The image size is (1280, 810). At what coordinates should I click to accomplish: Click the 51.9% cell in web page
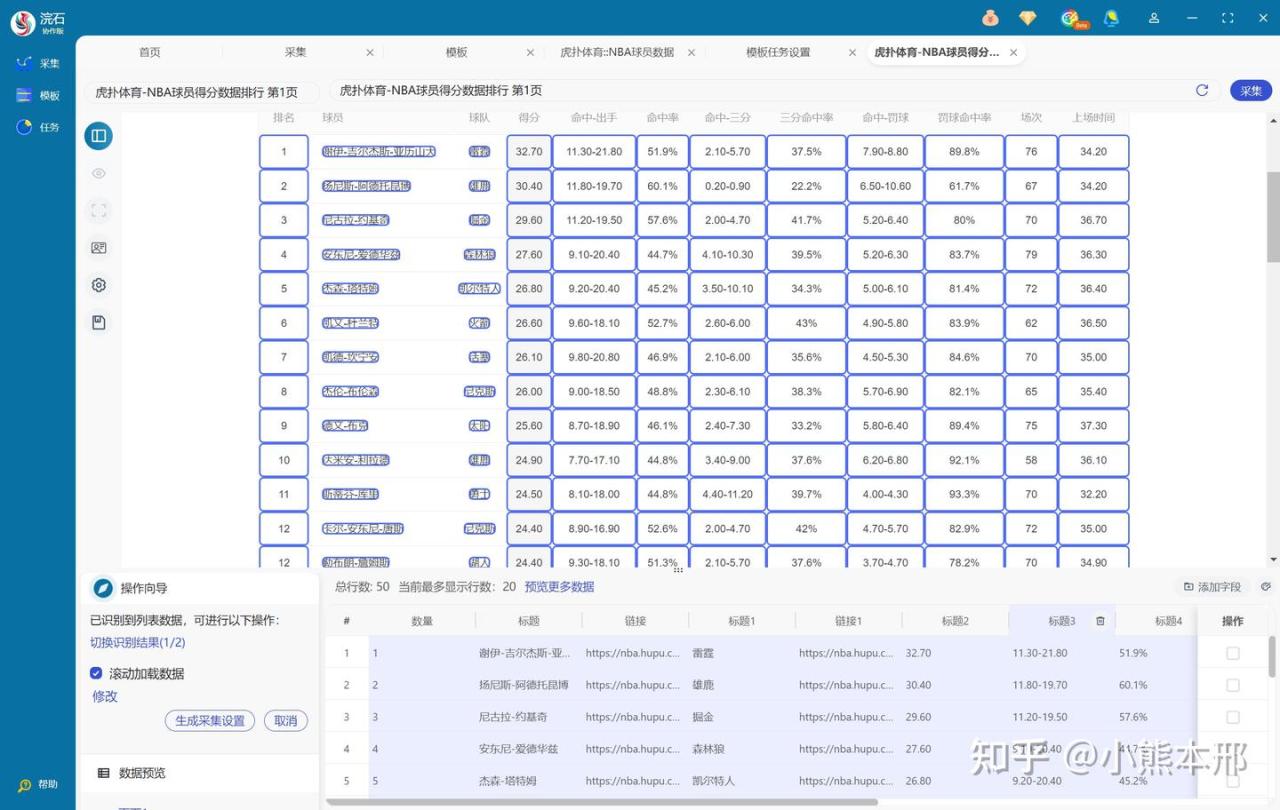[x=662, y=152]
